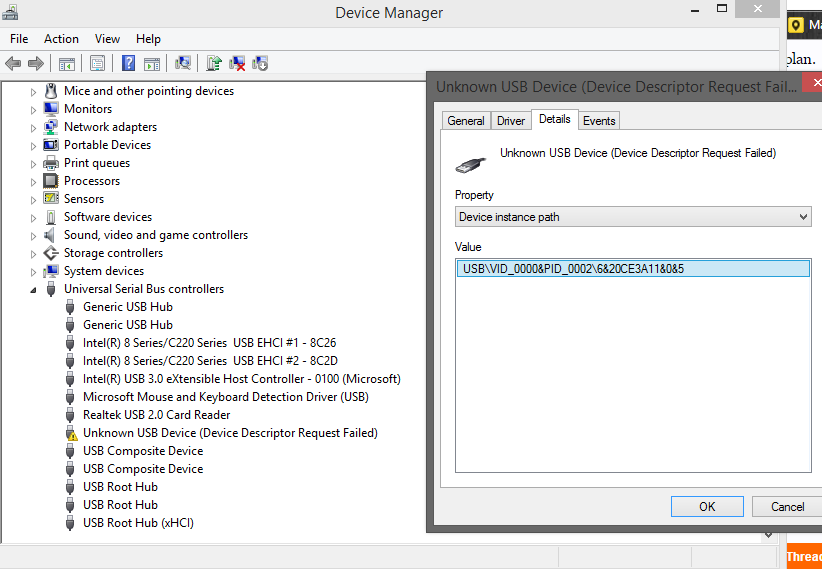
Task: Select the Details tab
Action: pos(555,119)
